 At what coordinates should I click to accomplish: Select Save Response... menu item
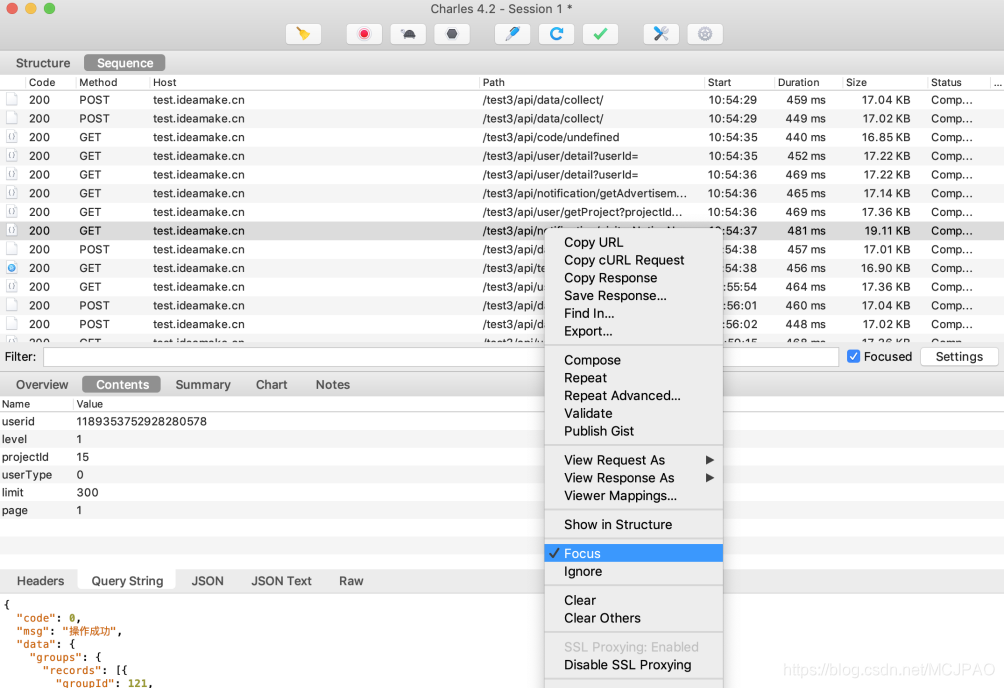point(615,295)
